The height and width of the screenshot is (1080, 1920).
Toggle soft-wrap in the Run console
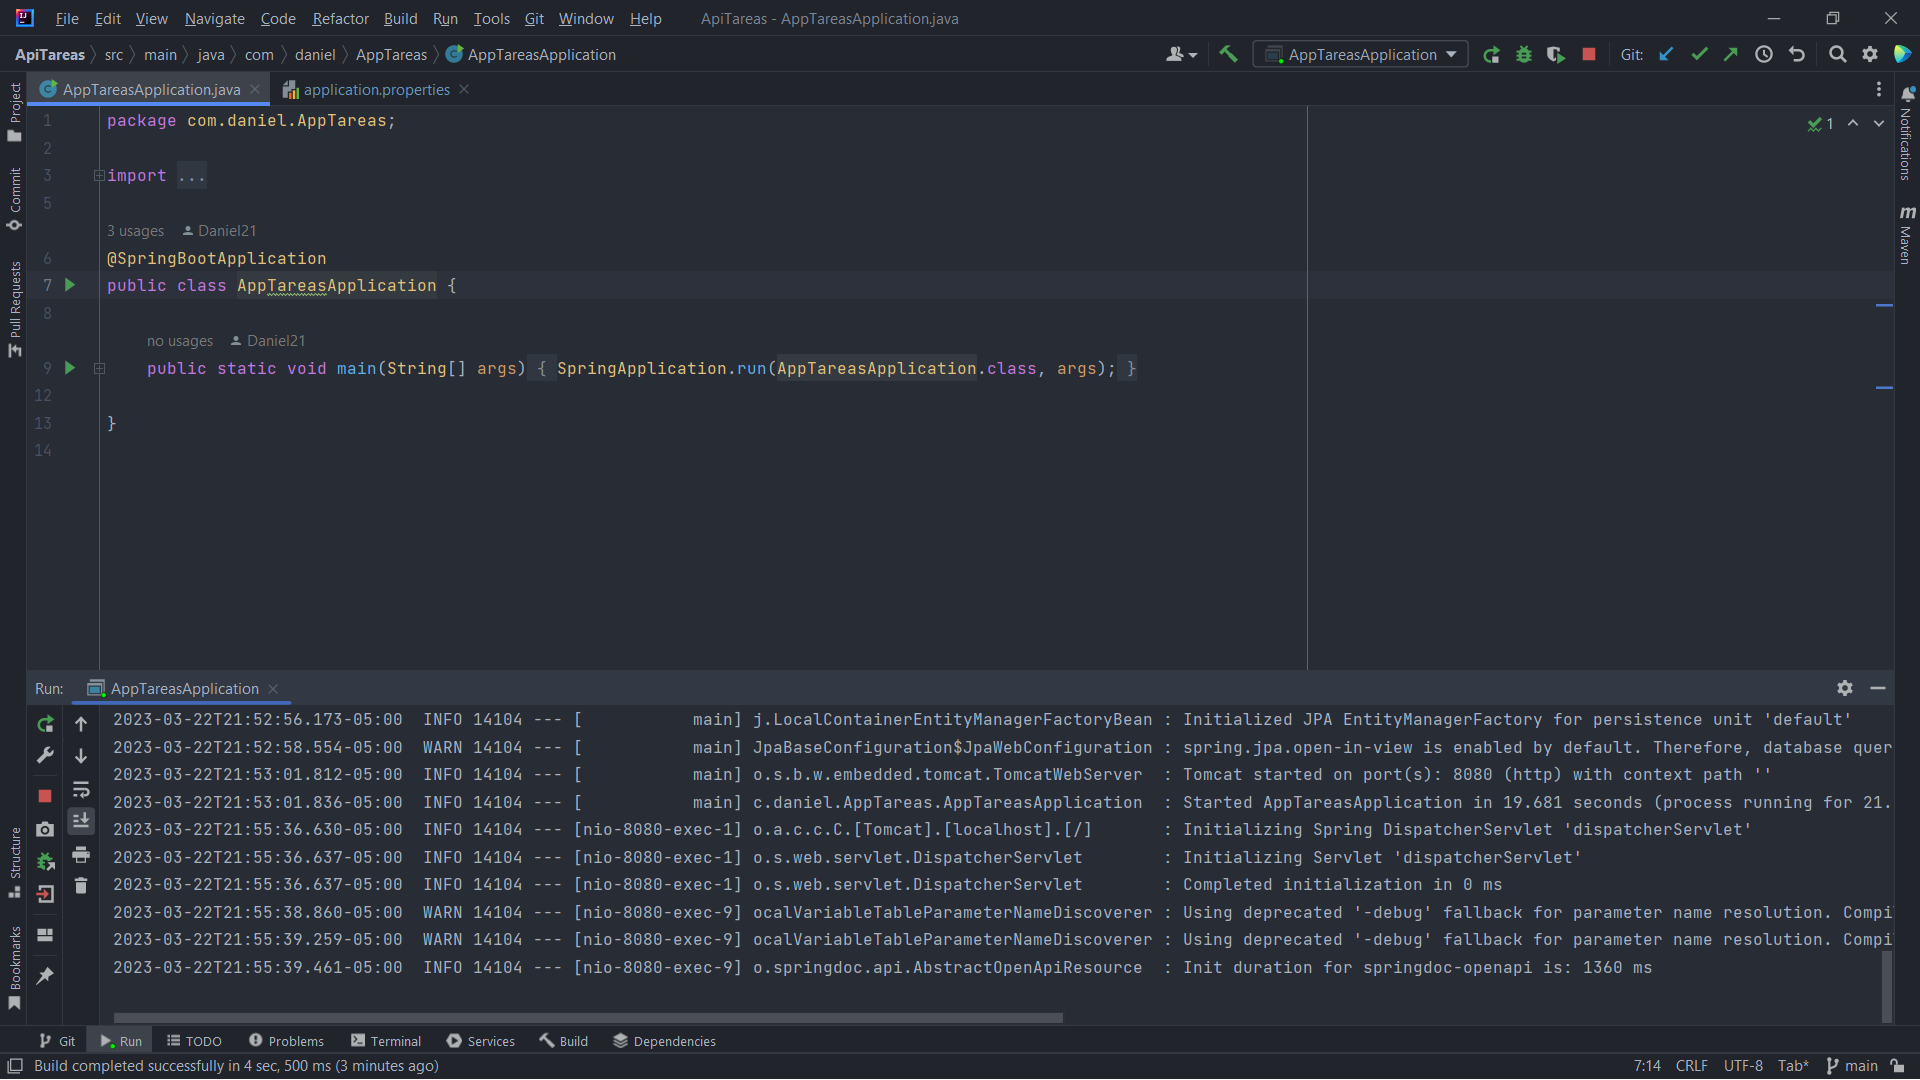pyautogui.click(x=81, y=790)
